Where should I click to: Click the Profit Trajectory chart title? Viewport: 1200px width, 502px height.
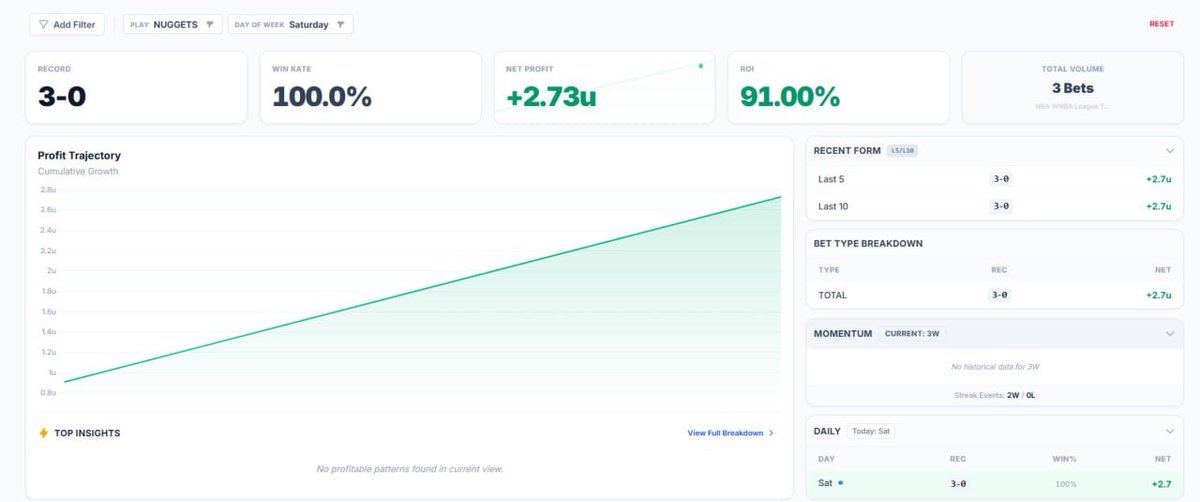click(x=79, y=156)
